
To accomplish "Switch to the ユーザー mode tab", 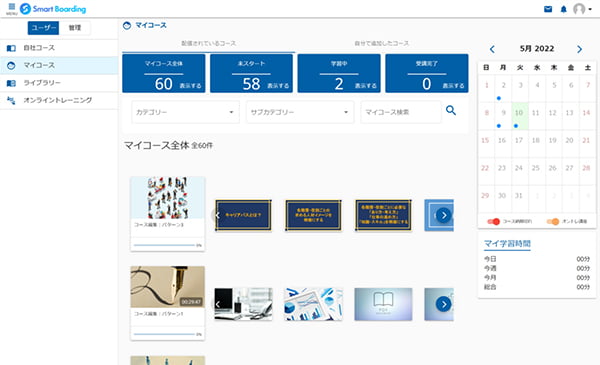I will (x=43, y=28).
